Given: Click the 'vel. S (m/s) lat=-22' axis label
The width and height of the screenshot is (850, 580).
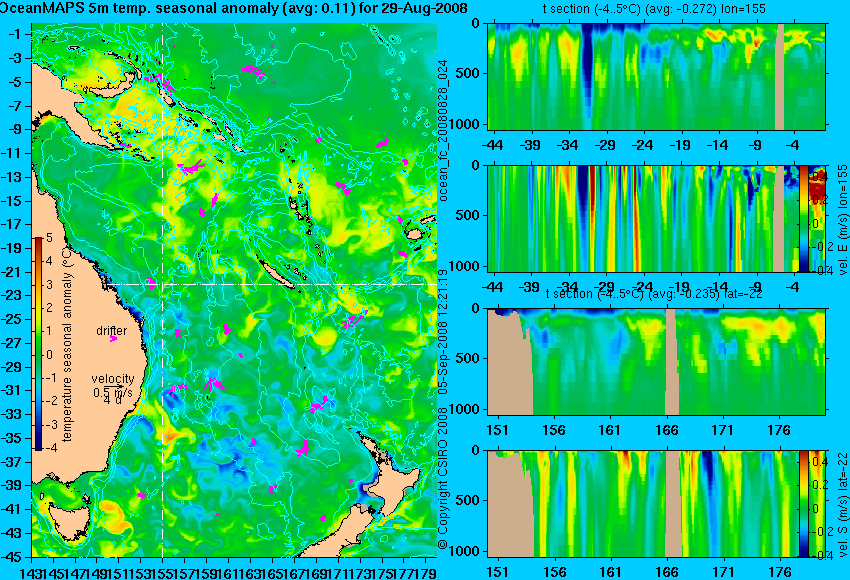Looking at the screenshot, I should (842, 504).
